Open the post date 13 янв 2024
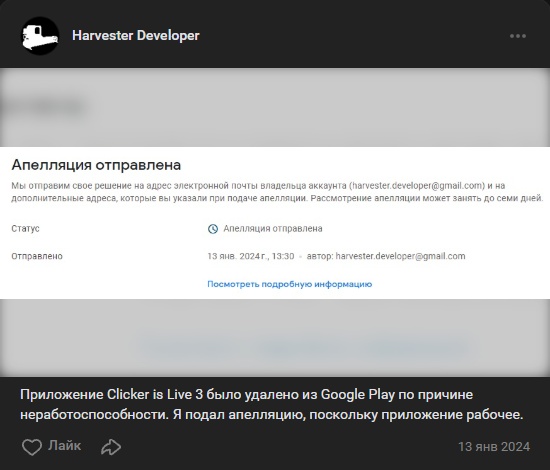The image size is (550, 470). pyautogui.click(x=494, y=446)
